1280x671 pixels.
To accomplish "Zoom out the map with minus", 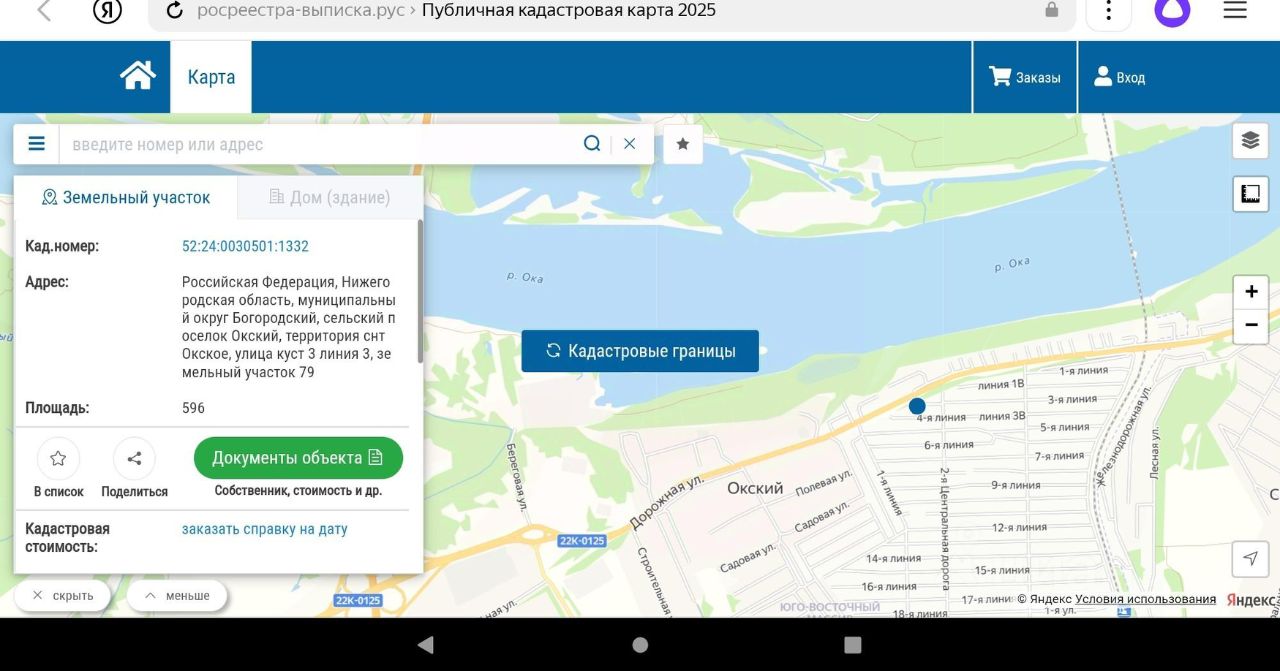I will [1251, 326].
